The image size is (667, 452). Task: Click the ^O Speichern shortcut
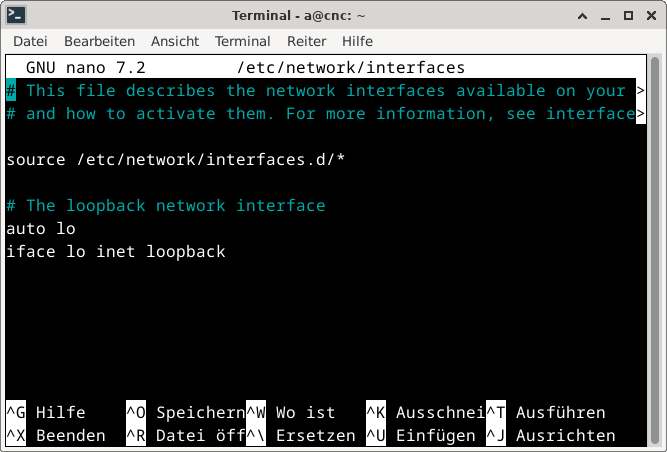click(186, 412)
